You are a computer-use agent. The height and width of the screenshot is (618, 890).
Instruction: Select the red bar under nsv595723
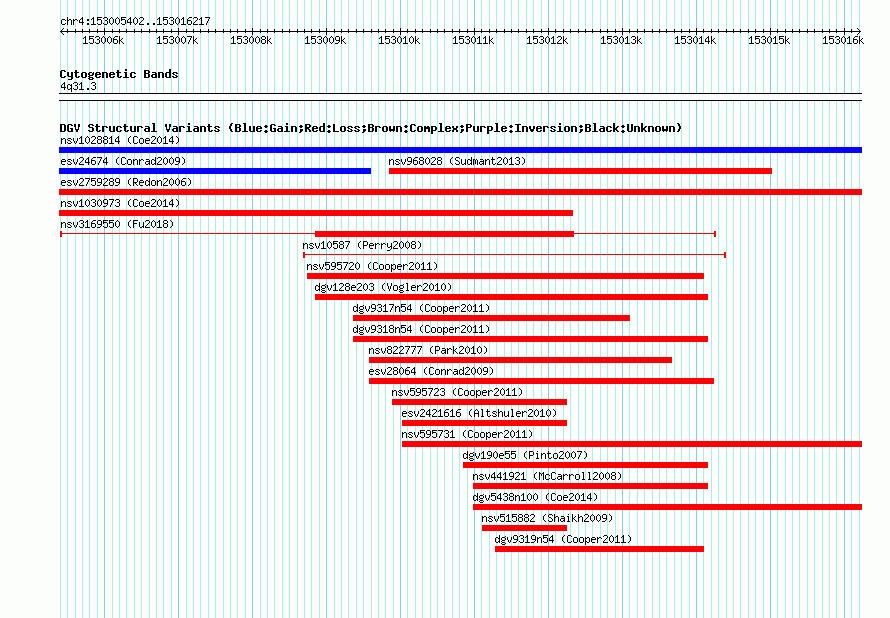tap(479, 402)
